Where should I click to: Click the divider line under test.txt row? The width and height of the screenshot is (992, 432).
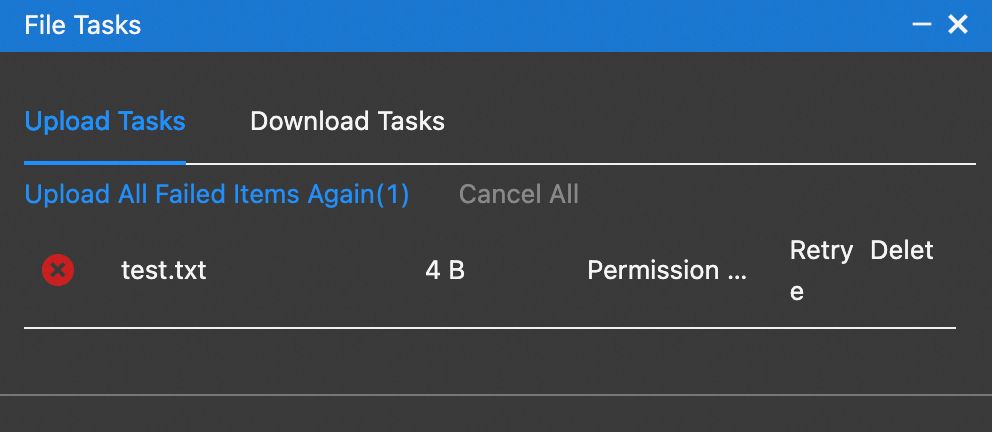click(x=490, y=327)
